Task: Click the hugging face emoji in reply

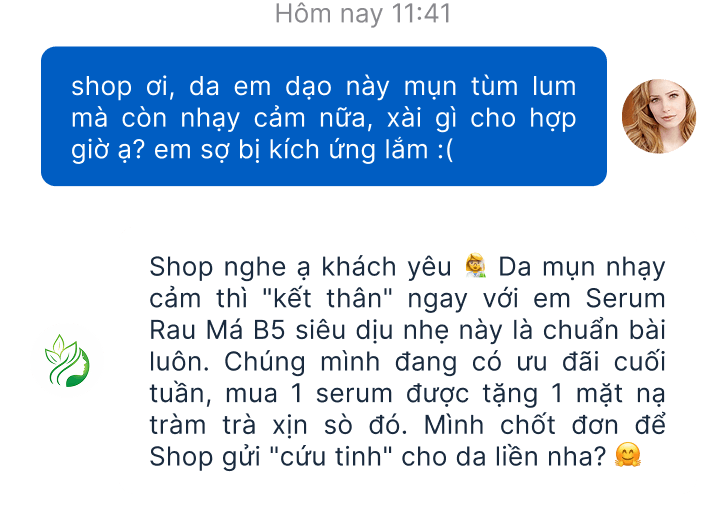Action: [628, 455]
